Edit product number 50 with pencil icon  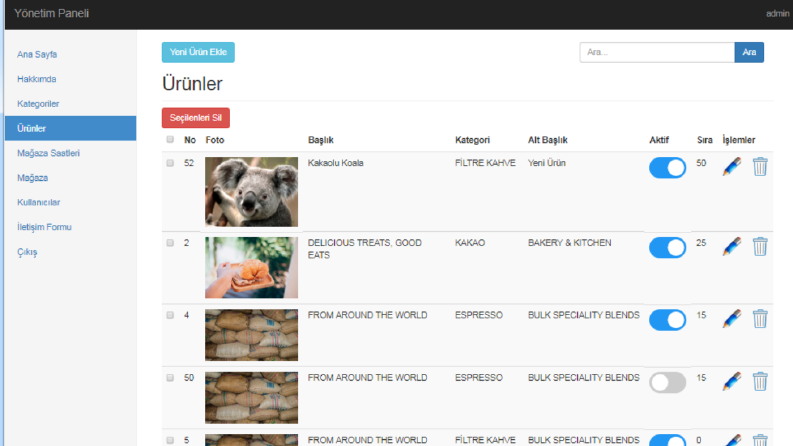[x=732, y=381]
